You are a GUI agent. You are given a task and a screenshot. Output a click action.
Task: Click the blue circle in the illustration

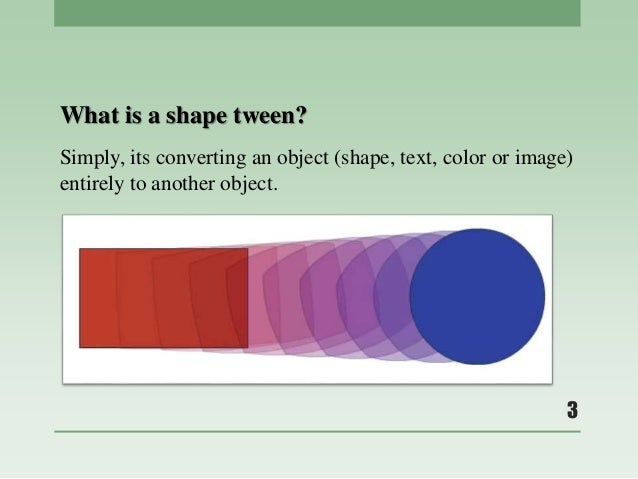(477, 297)
